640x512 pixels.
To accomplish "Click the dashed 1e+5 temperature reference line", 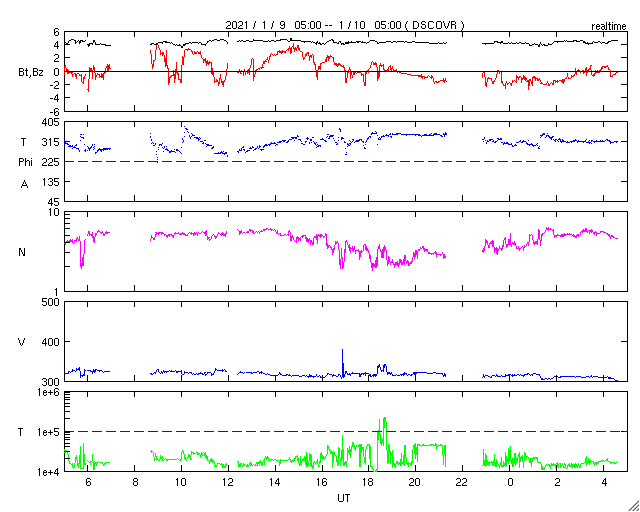I will (x=345, y=431).
